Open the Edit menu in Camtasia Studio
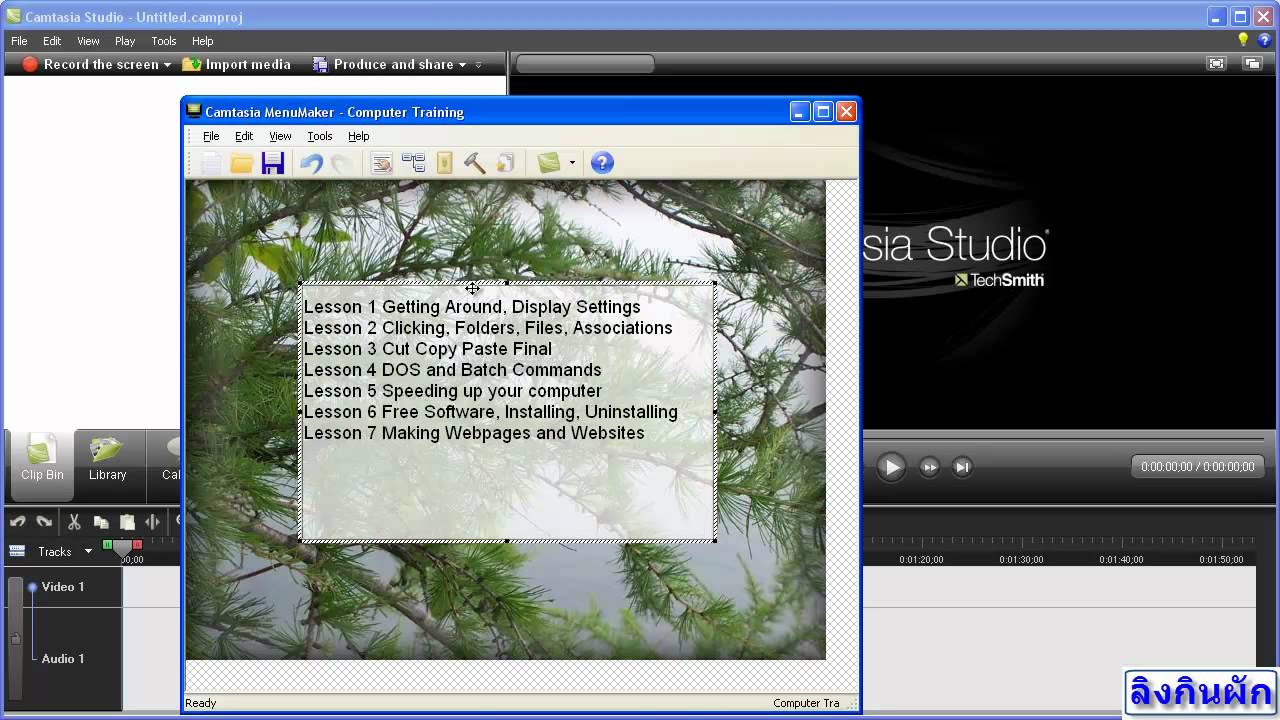1280x720 pixels. [52, 41]
